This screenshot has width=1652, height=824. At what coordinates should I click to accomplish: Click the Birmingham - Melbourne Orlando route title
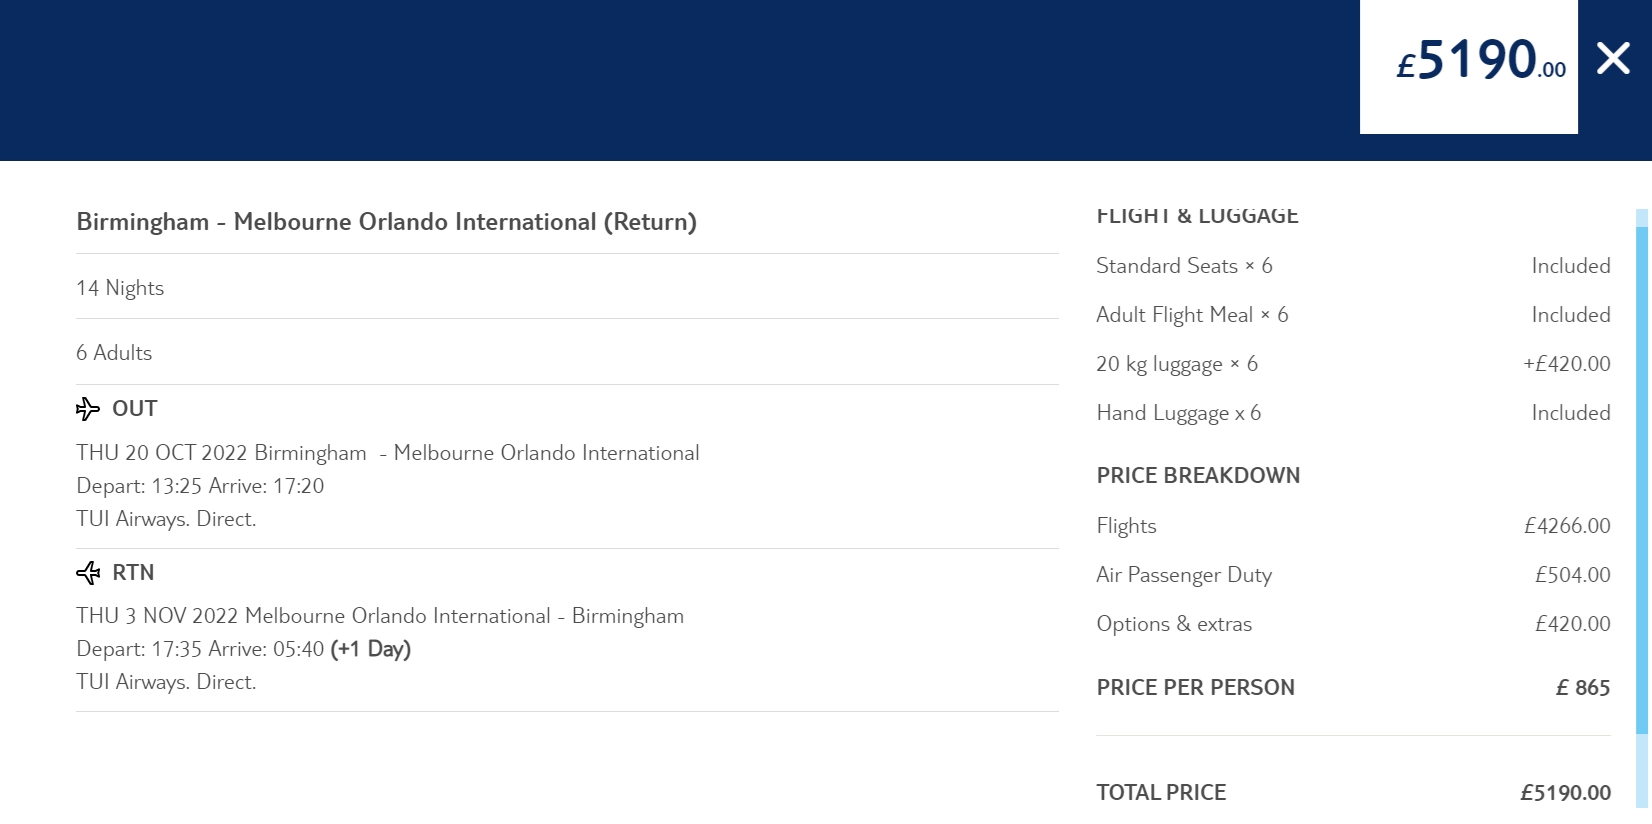(386, 222)
